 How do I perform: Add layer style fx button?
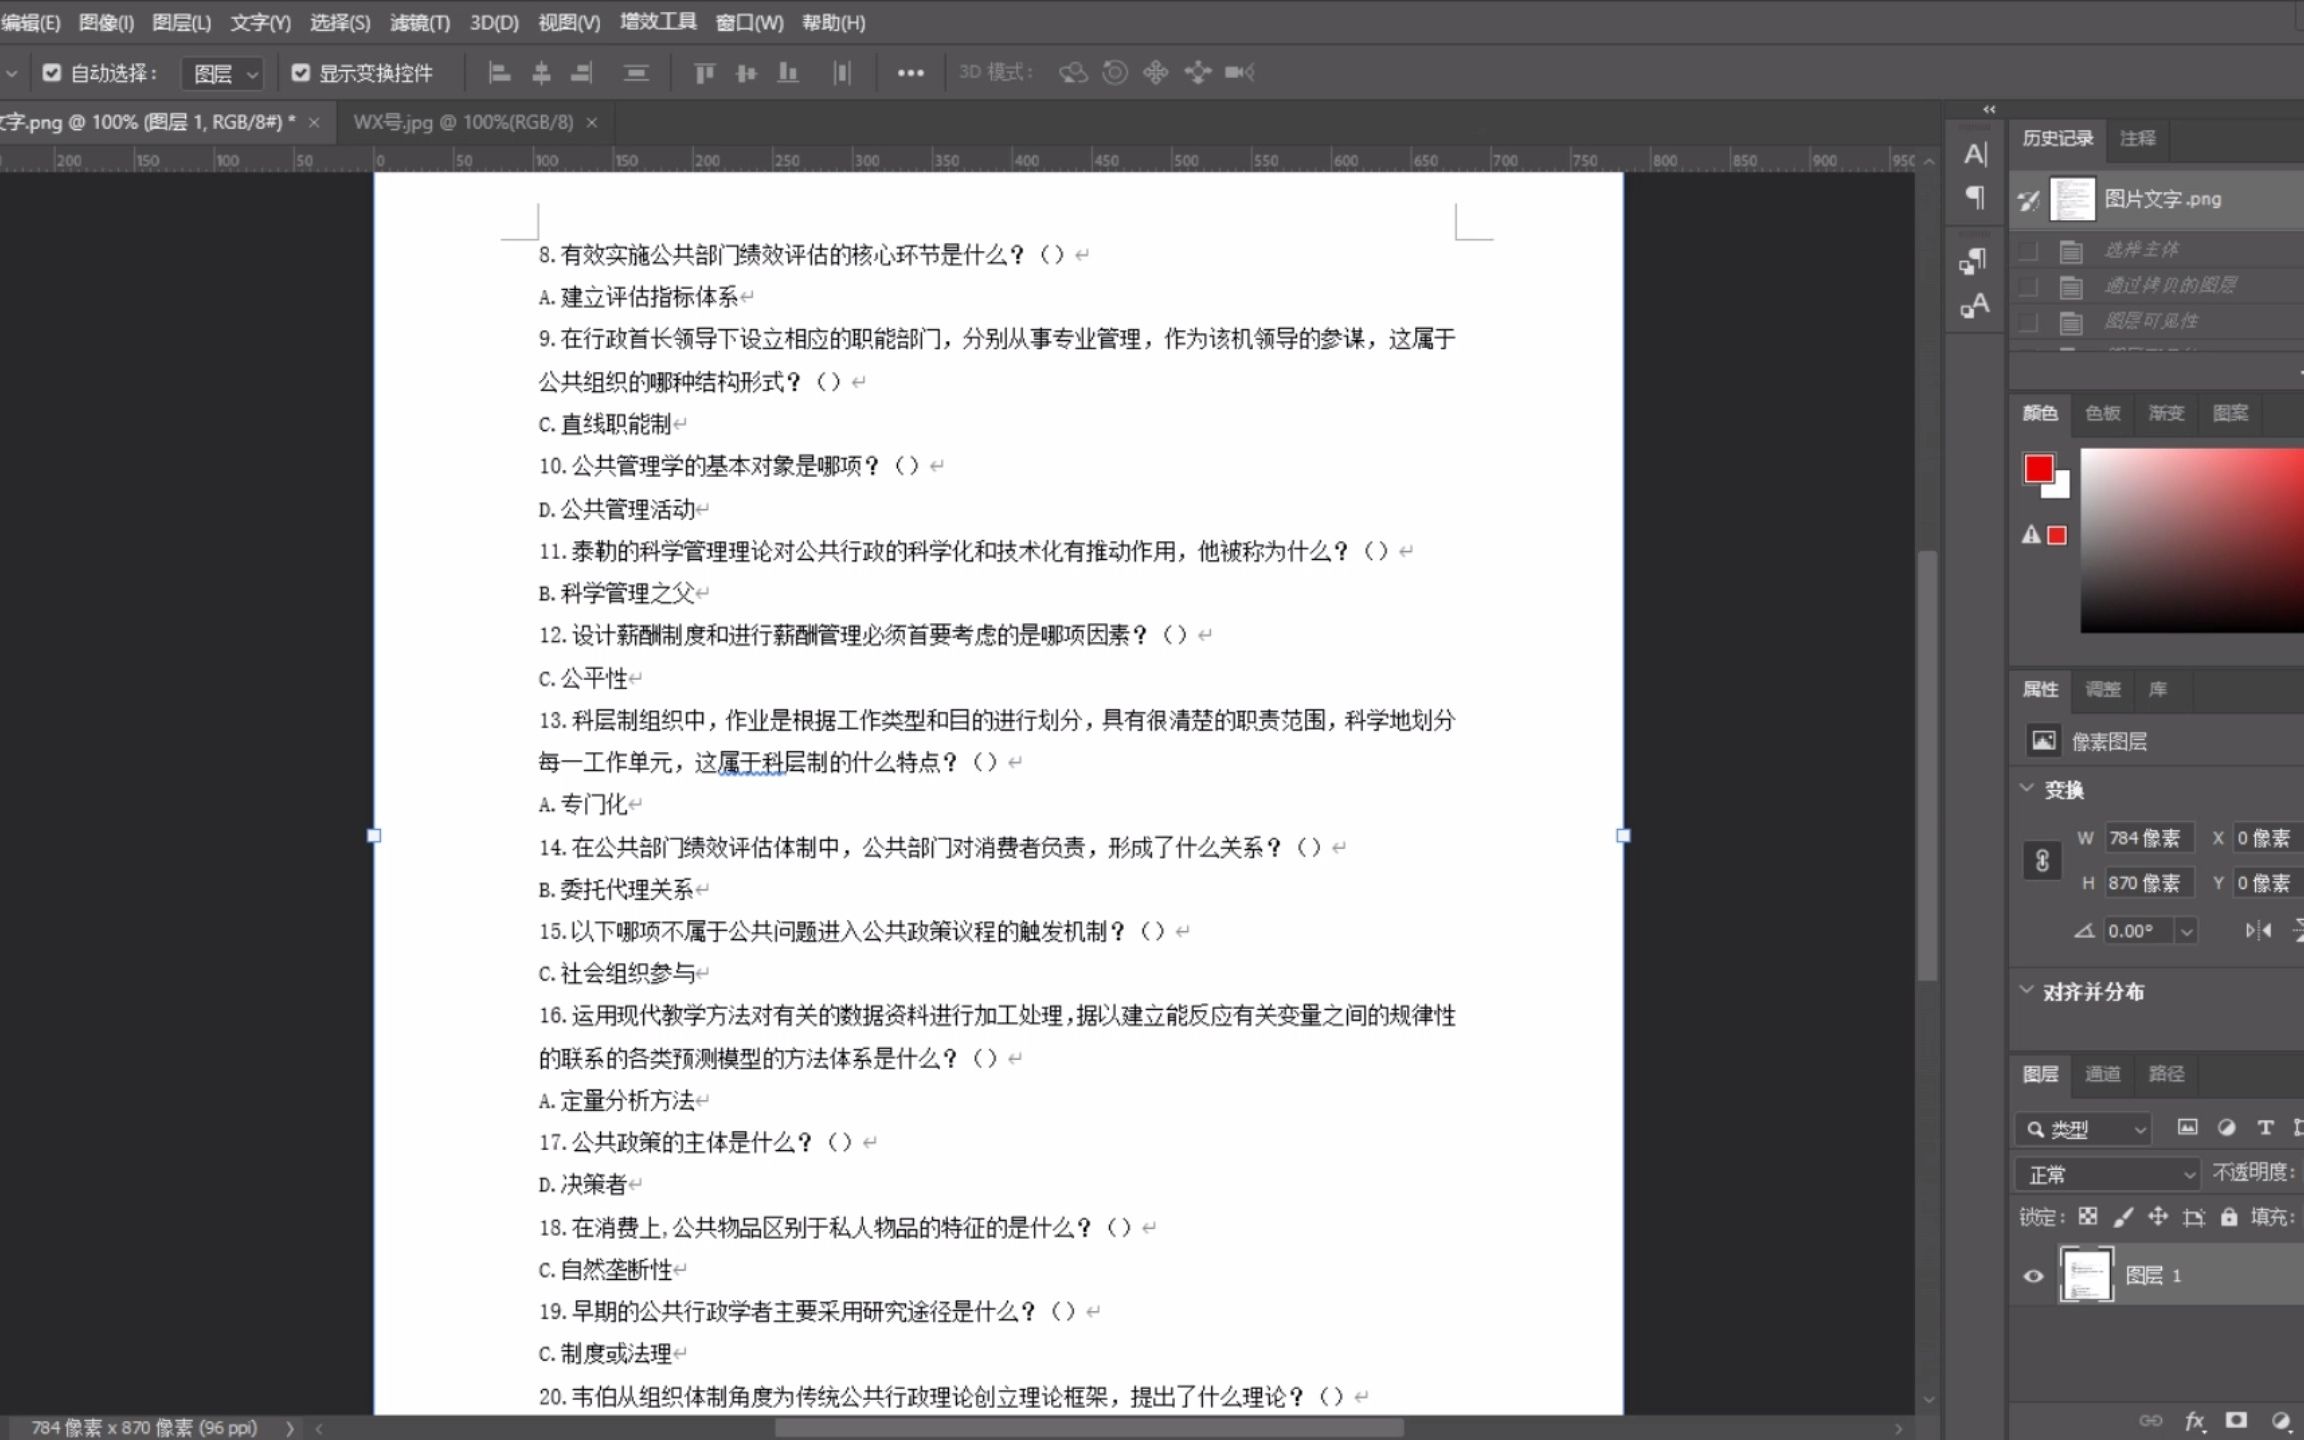pos(2195,1421)
